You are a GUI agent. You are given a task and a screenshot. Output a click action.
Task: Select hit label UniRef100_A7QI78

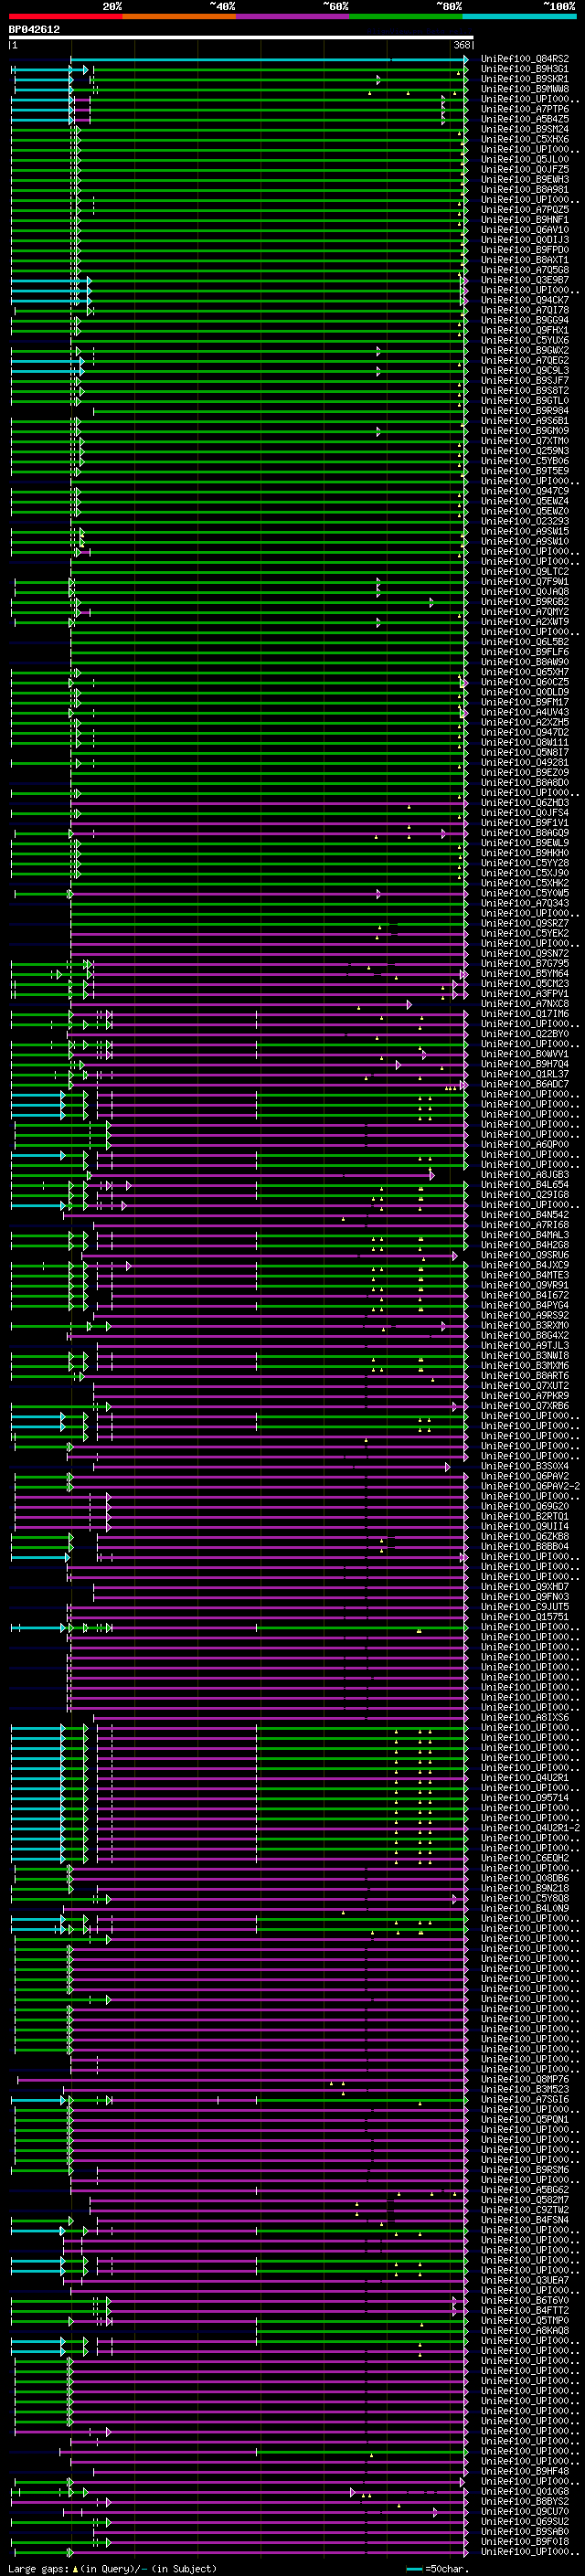click(x=525, y=310)
